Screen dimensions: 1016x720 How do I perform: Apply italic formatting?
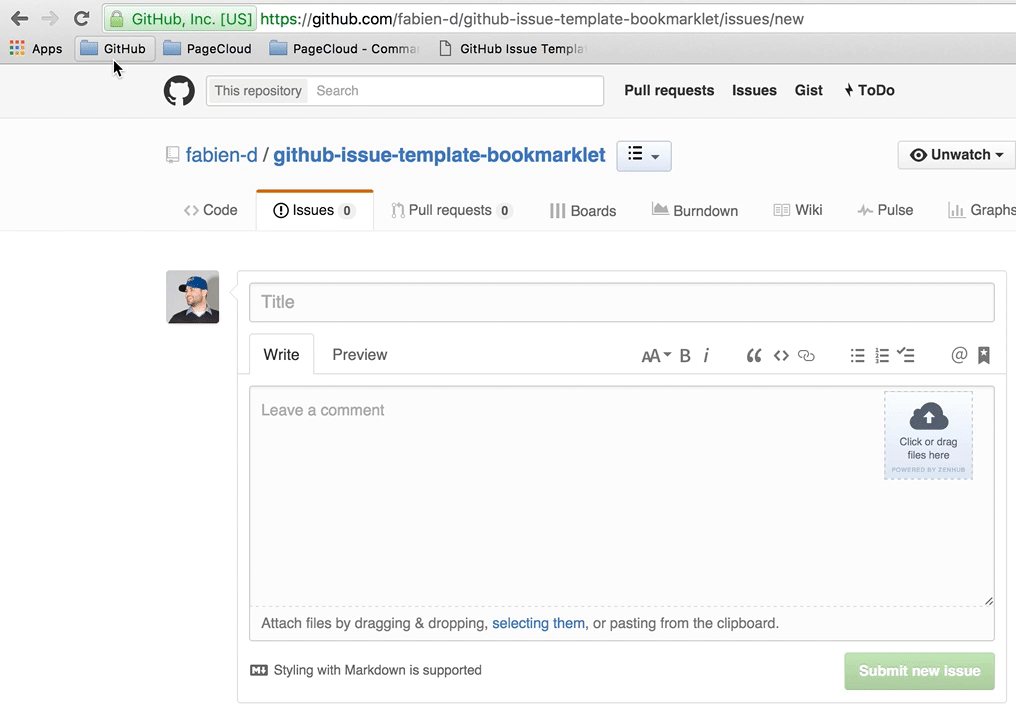point(706,356)
